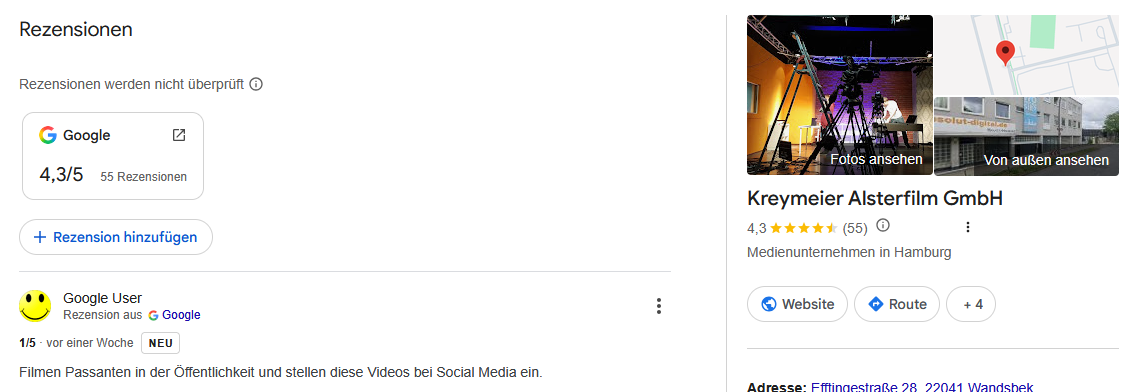Screen dimensions: 1121x392
Task: Open three-dot menu of Google User review
Action: (x=658, y=306)
